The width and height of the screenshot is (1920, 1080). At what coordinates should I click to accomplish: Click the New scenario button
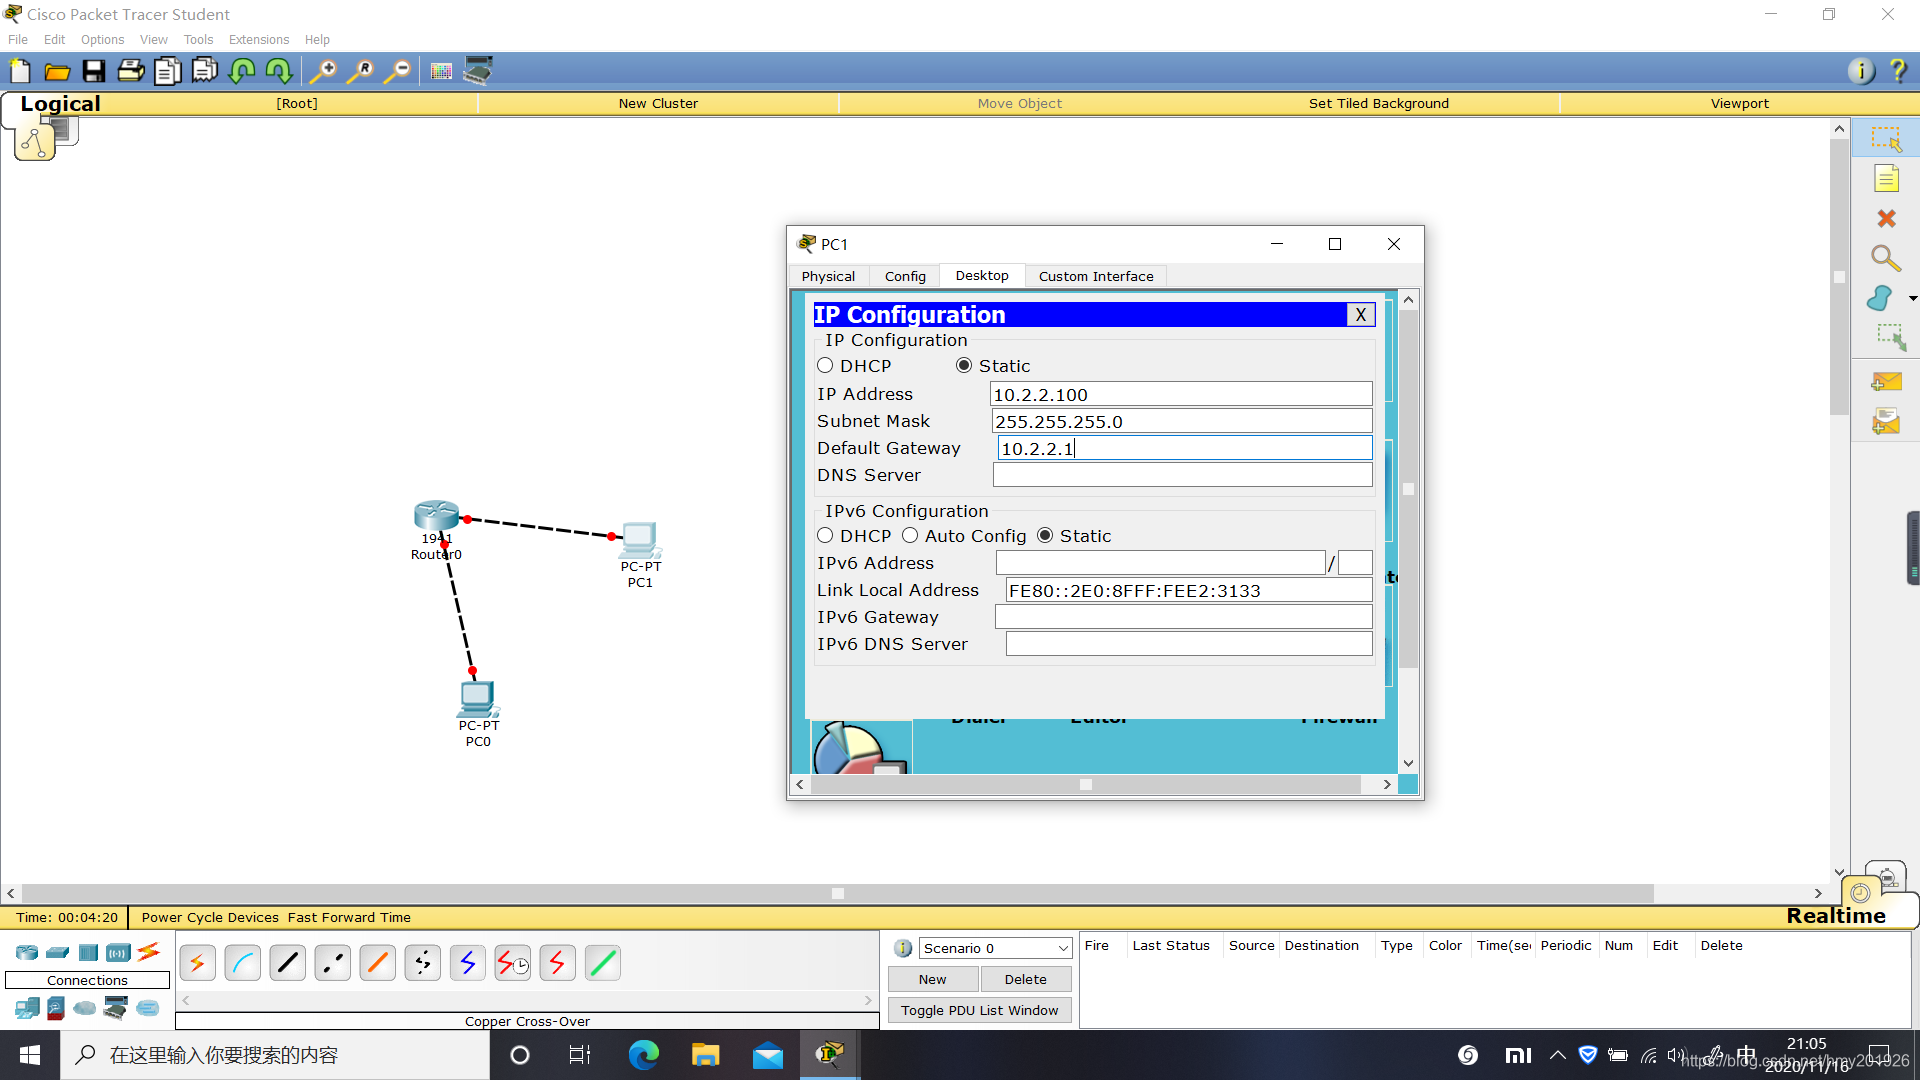tap(932, 979)
